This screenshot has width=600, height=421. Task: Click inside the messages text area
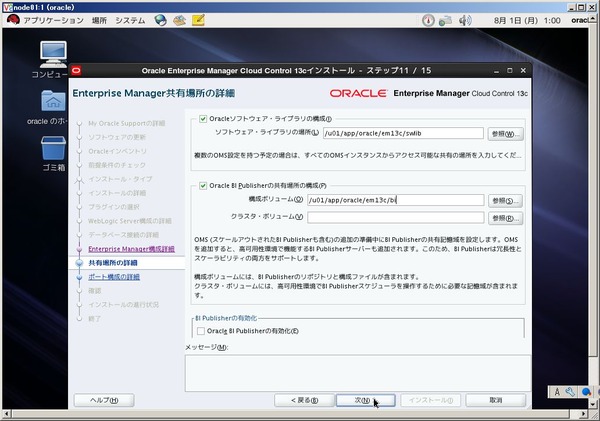(358, 373)
